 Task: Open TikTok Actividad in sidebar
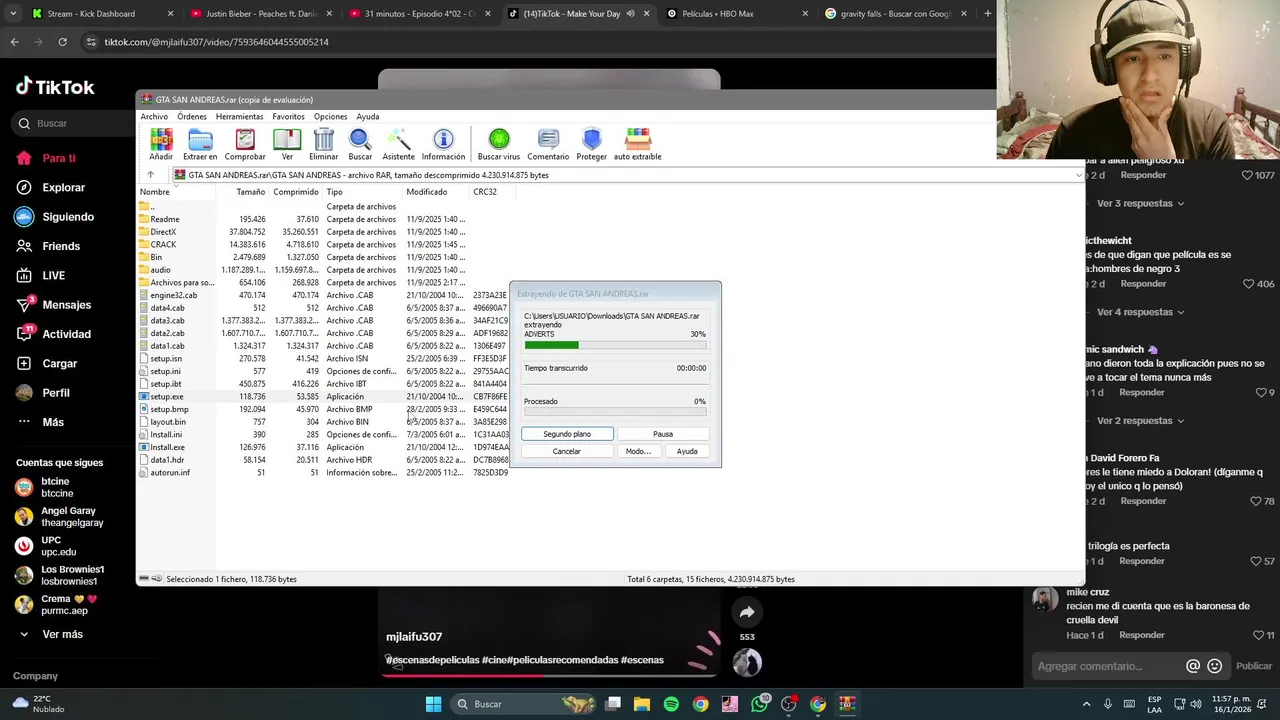[53, 334]
